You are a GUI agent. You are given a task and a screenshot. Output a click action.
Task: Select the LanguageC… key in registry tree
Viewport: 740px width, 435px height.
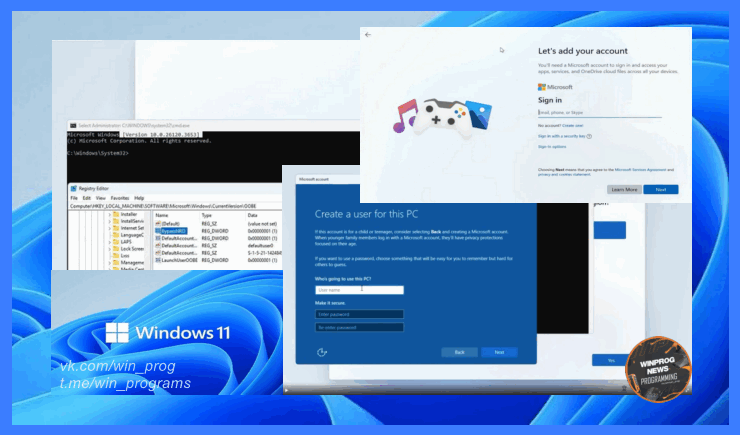click(x=132, y=235)
